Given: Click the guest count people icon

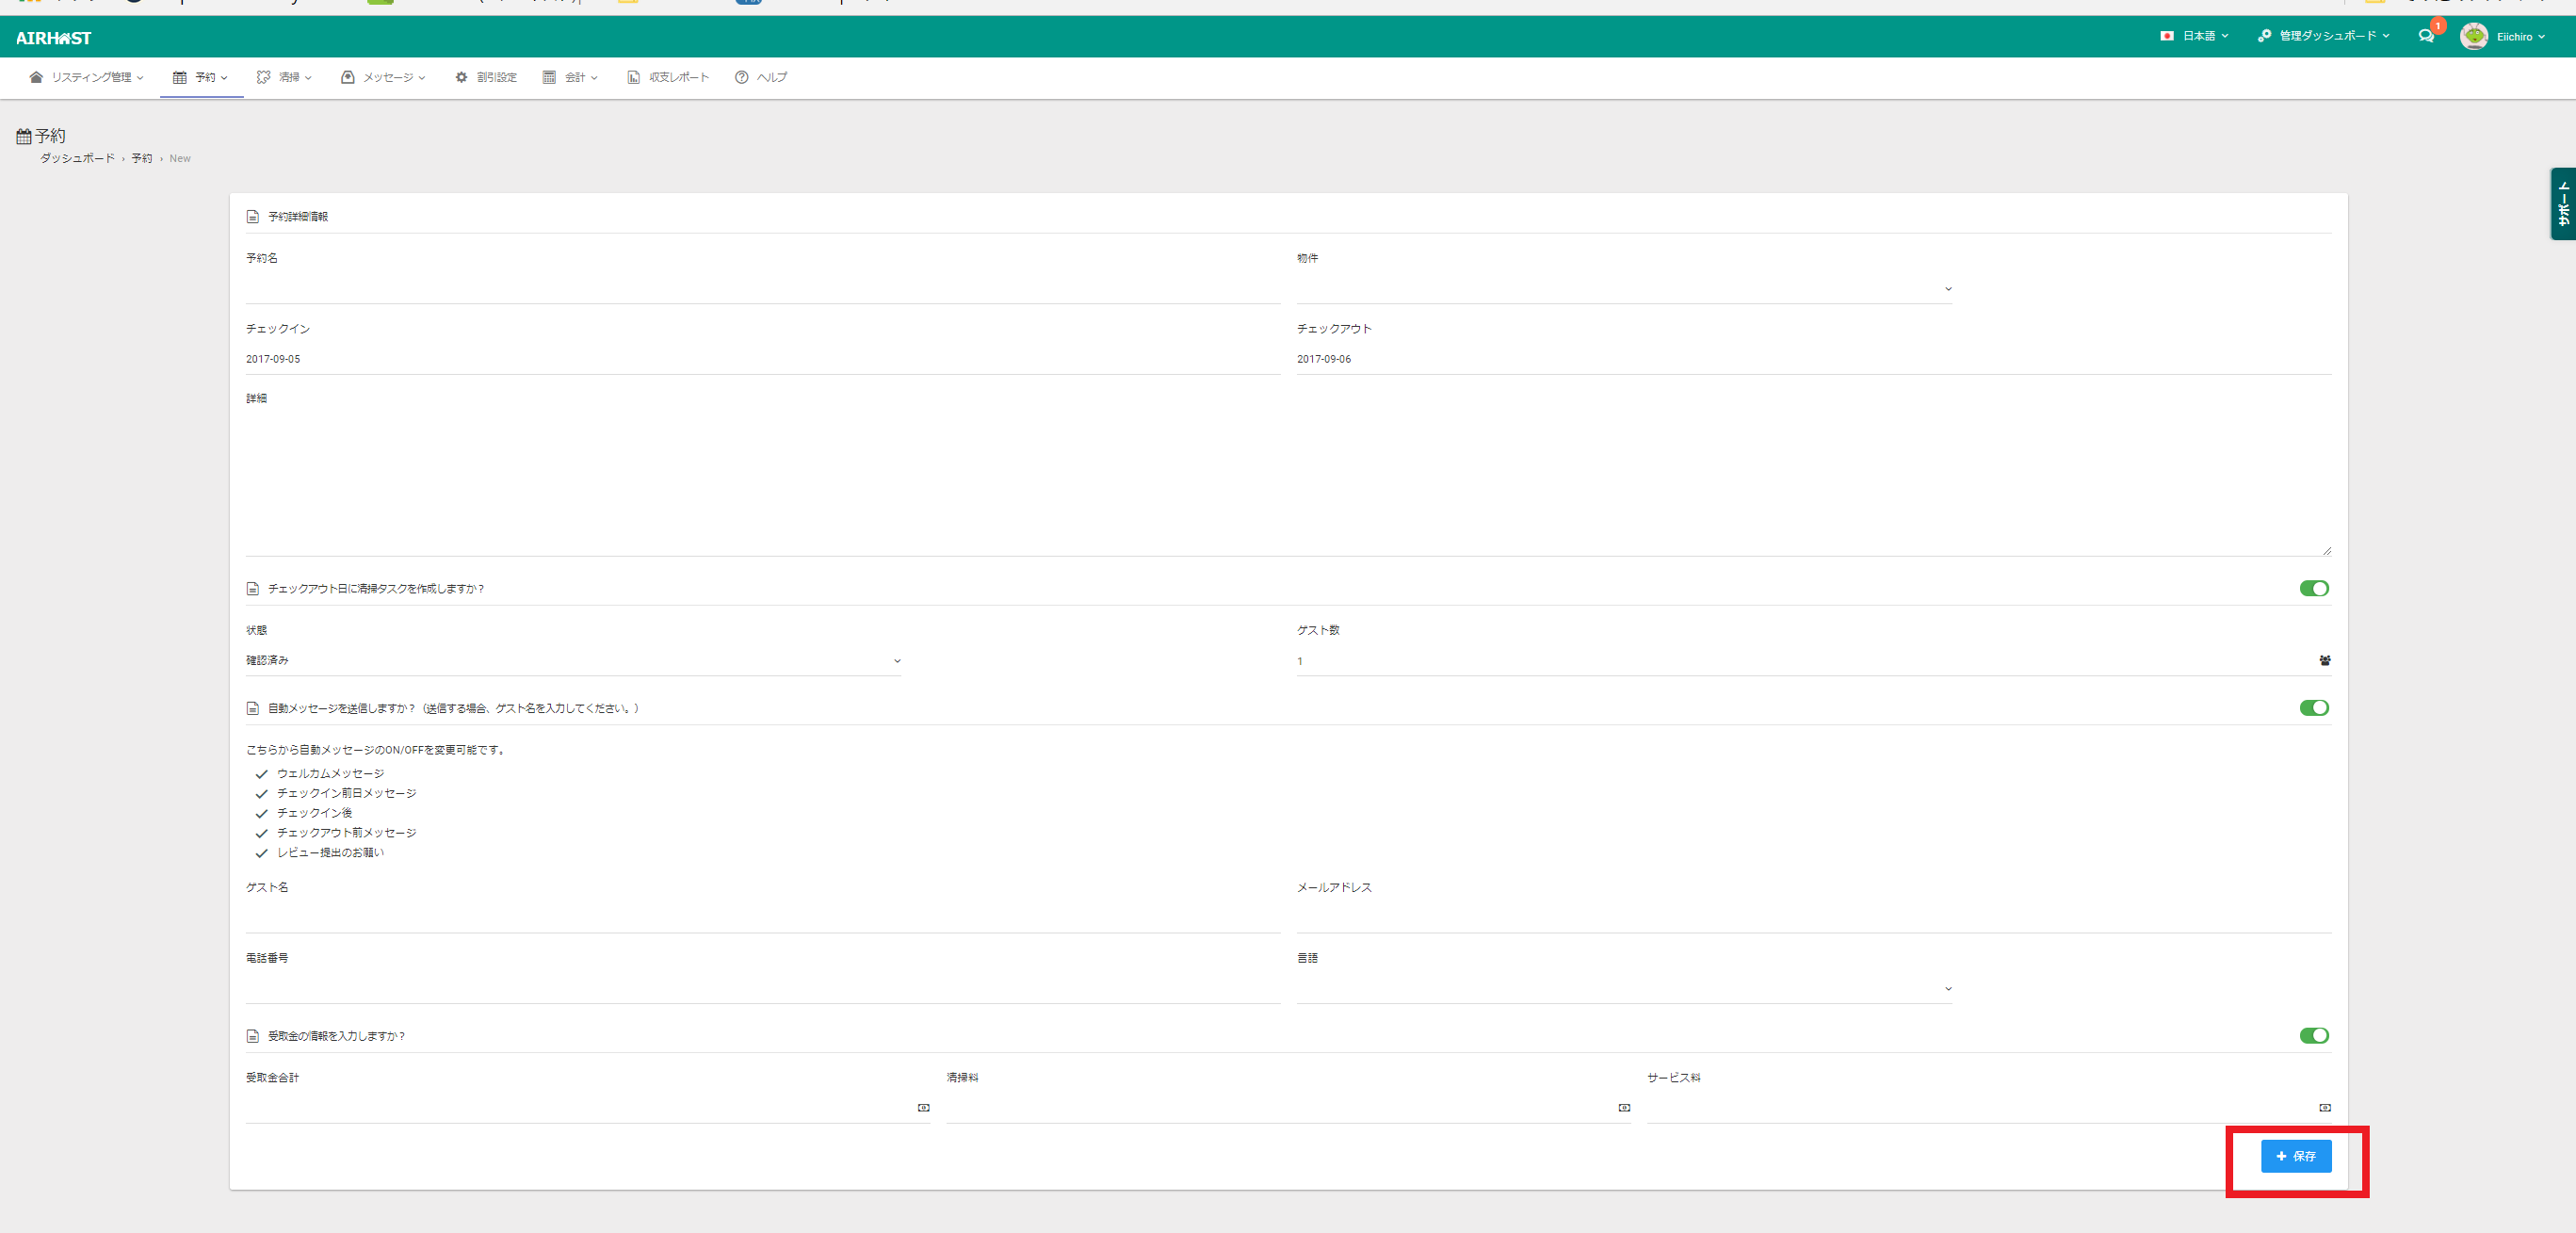Looking at the screenshot, I should [x=2324, y=661].
